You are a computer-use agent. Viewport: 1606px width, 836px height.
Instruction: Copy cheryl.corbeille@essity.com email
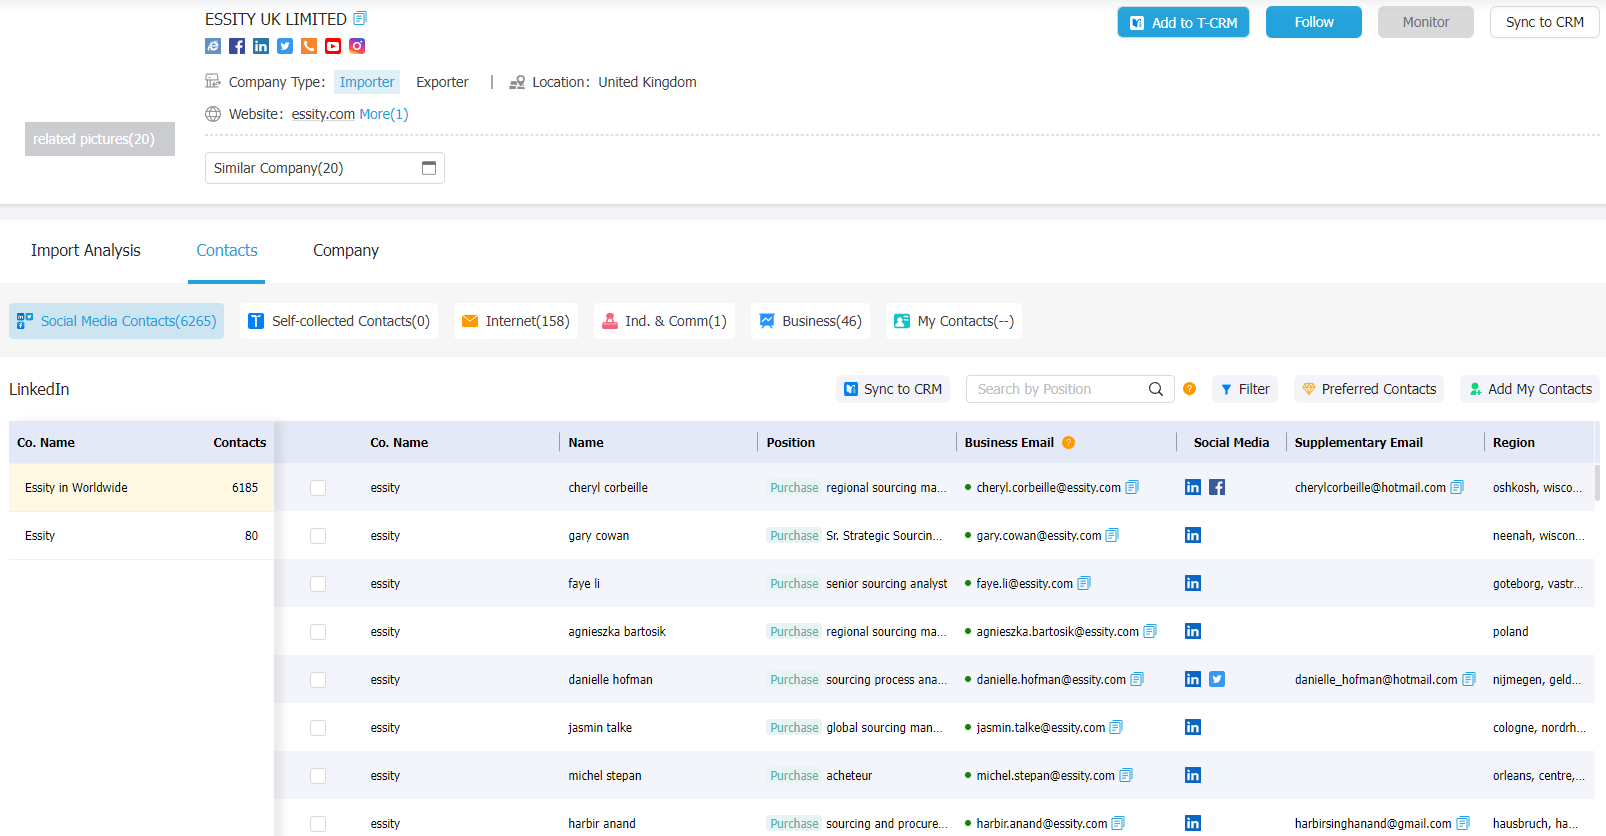tap(1132, 487)
